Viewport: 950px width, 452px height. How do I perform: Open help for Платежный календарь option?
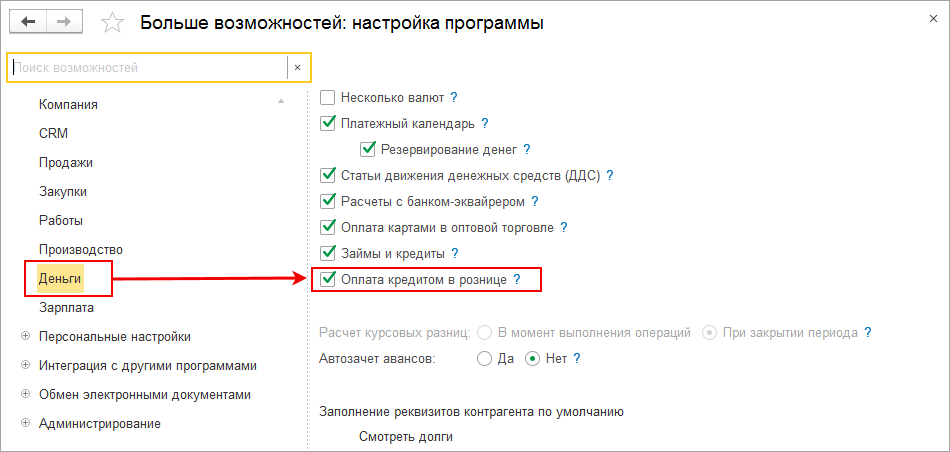tap(485, 124)
